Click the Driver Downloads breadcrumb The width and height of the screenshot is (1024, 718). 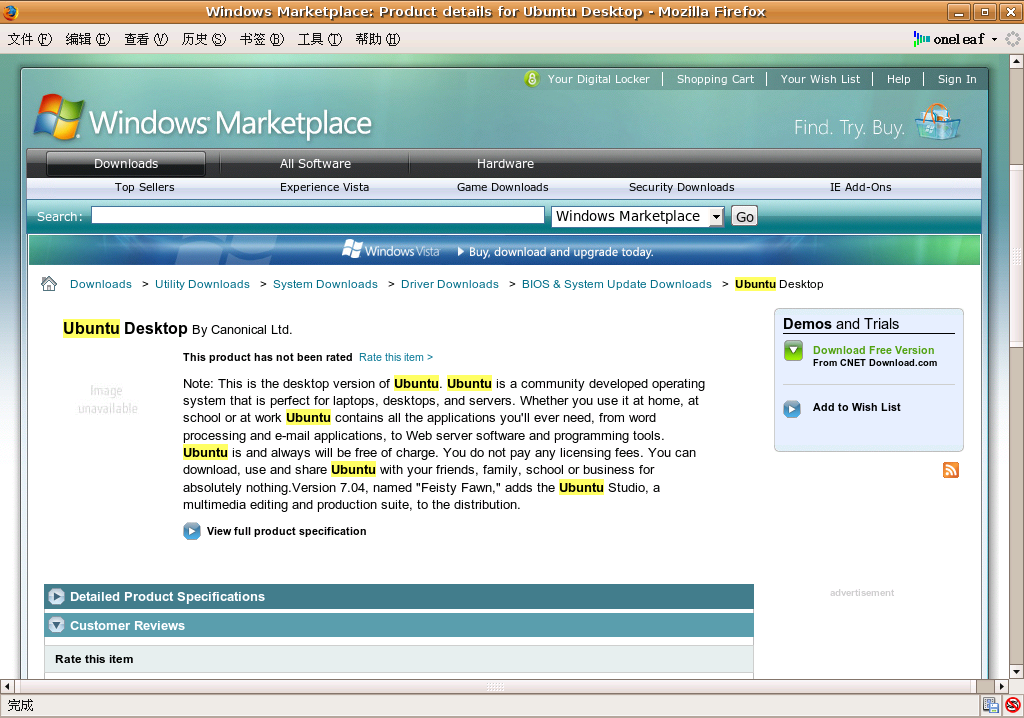(450, 284)
